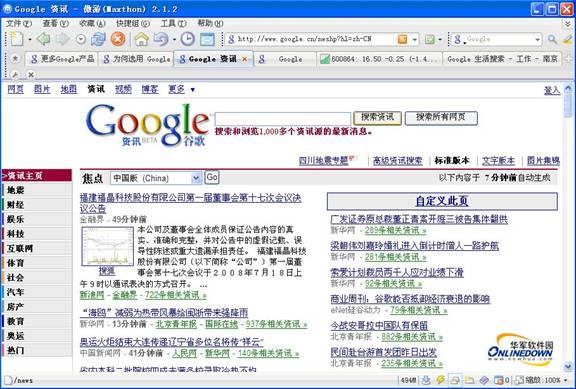Open the history clock icon
576x389 pixels.
(188, 39)
